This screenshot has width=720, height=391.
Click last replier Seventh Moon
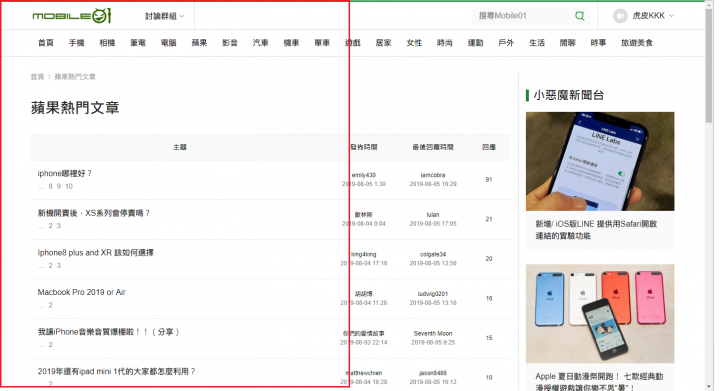click(x=433, y=334)
